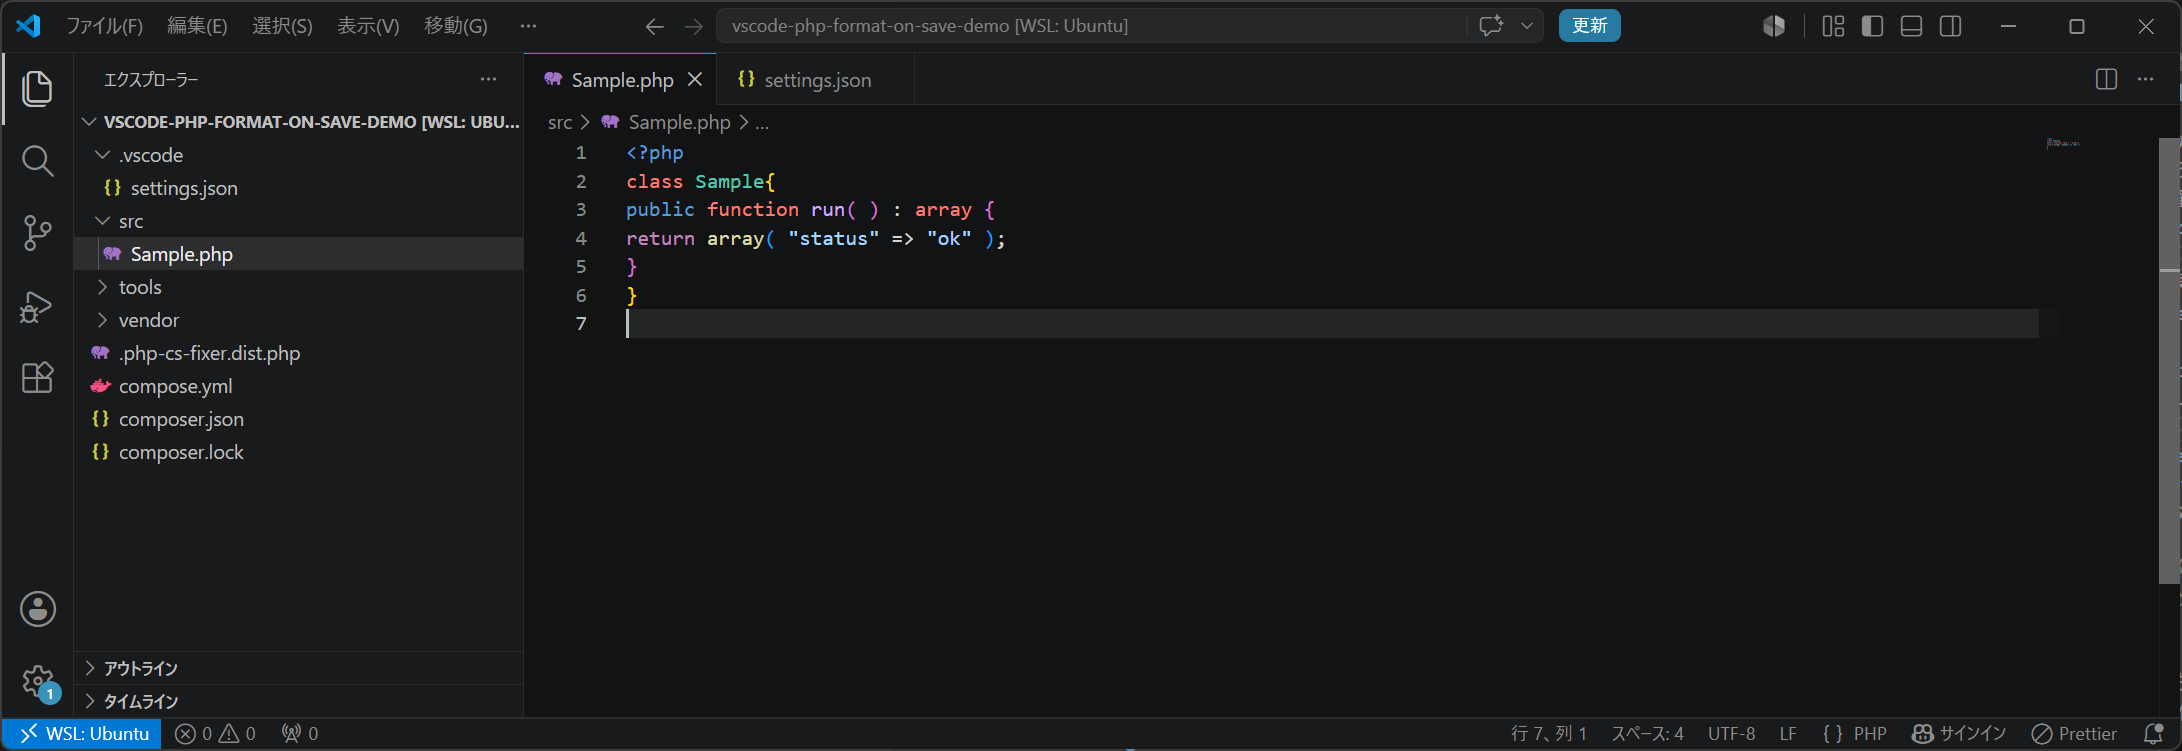The width and height of the screenshot is (2182, 751).
Task: Click the navigate back arrow
Action: (655, 26)
